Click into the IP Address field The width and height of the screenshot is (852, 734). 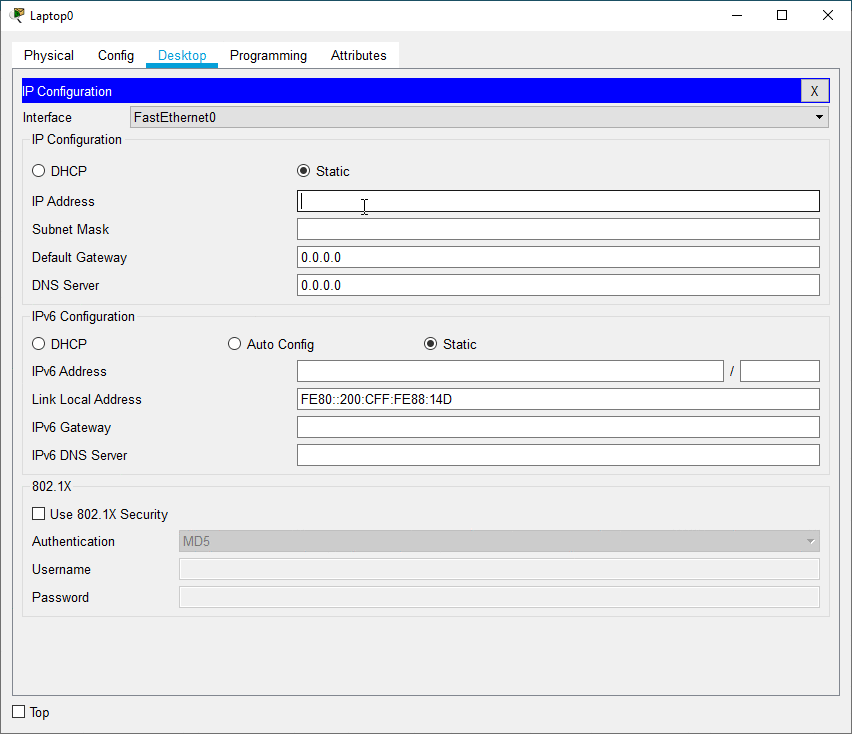click(558, 201)
